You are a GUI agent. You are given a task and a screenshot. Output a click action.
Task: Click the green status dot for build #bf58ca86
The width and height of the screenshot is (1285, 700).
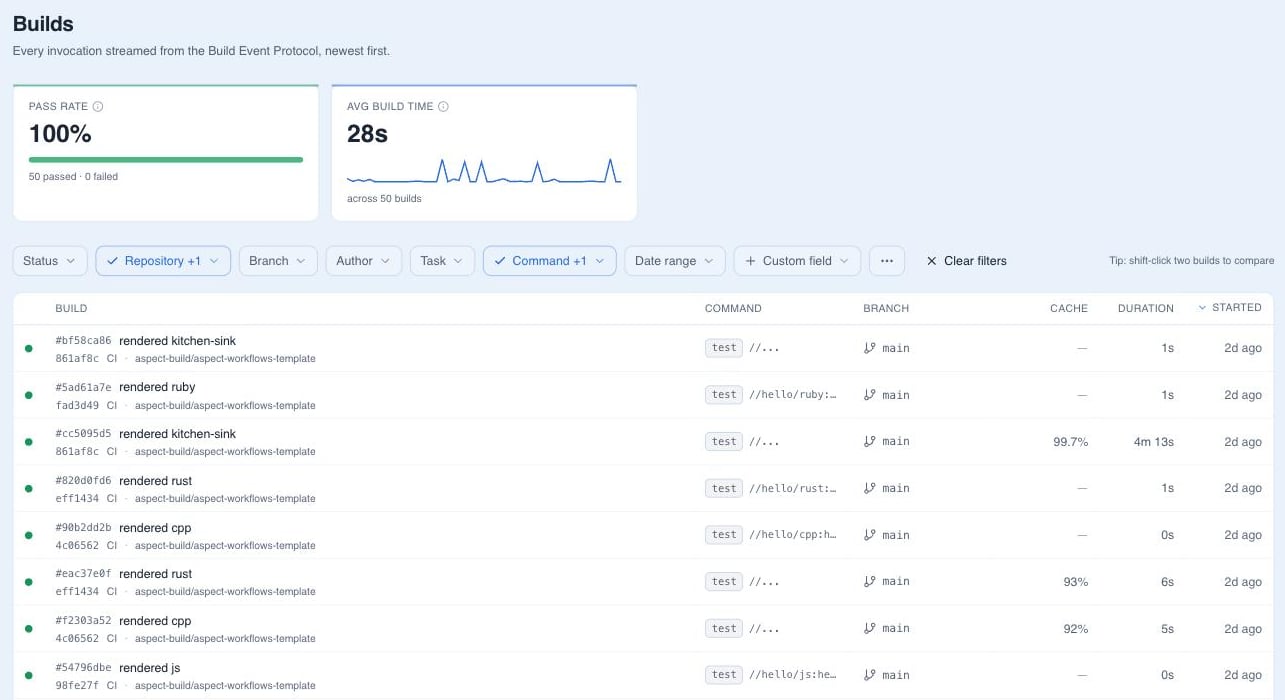pyautogui.click(x=28, y=348)
